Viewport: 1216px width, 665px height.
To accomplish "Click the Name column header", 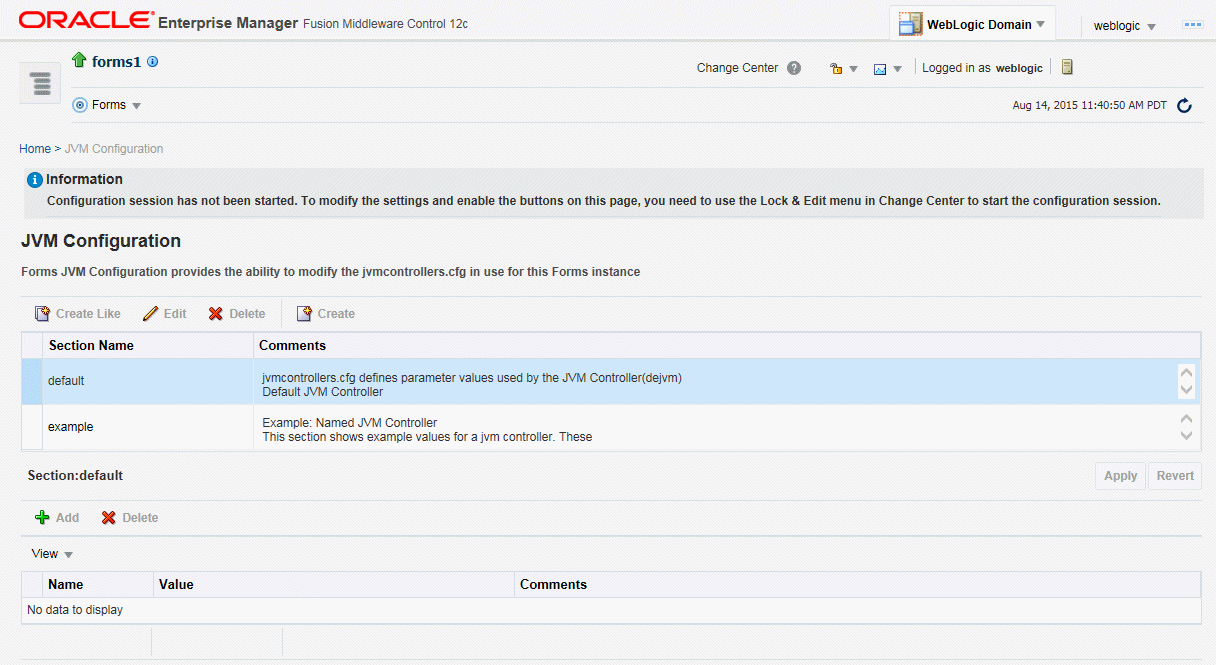I will click(x=98, y=584).
